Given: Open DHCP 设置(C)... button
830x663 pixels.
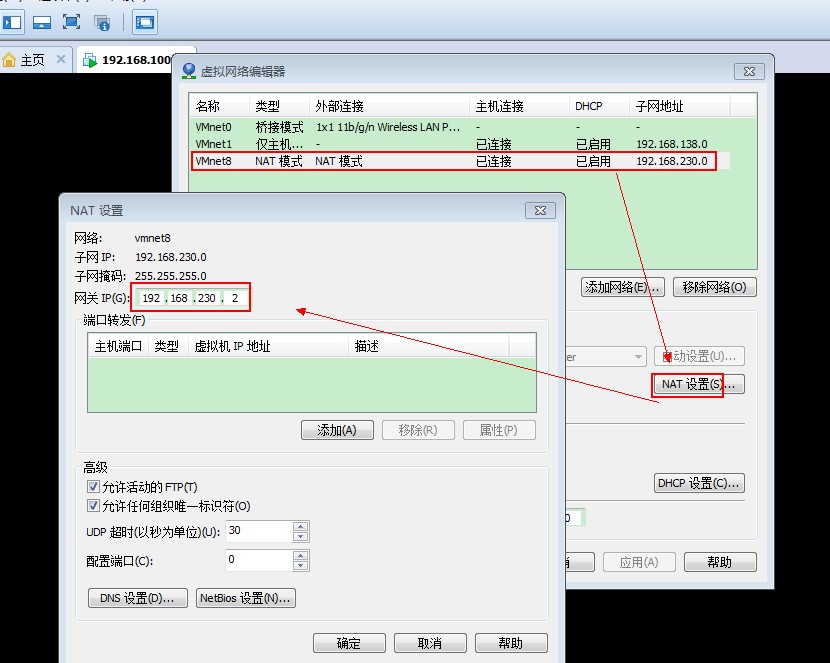Looking at the screenshot, I should tap(699, 483).
